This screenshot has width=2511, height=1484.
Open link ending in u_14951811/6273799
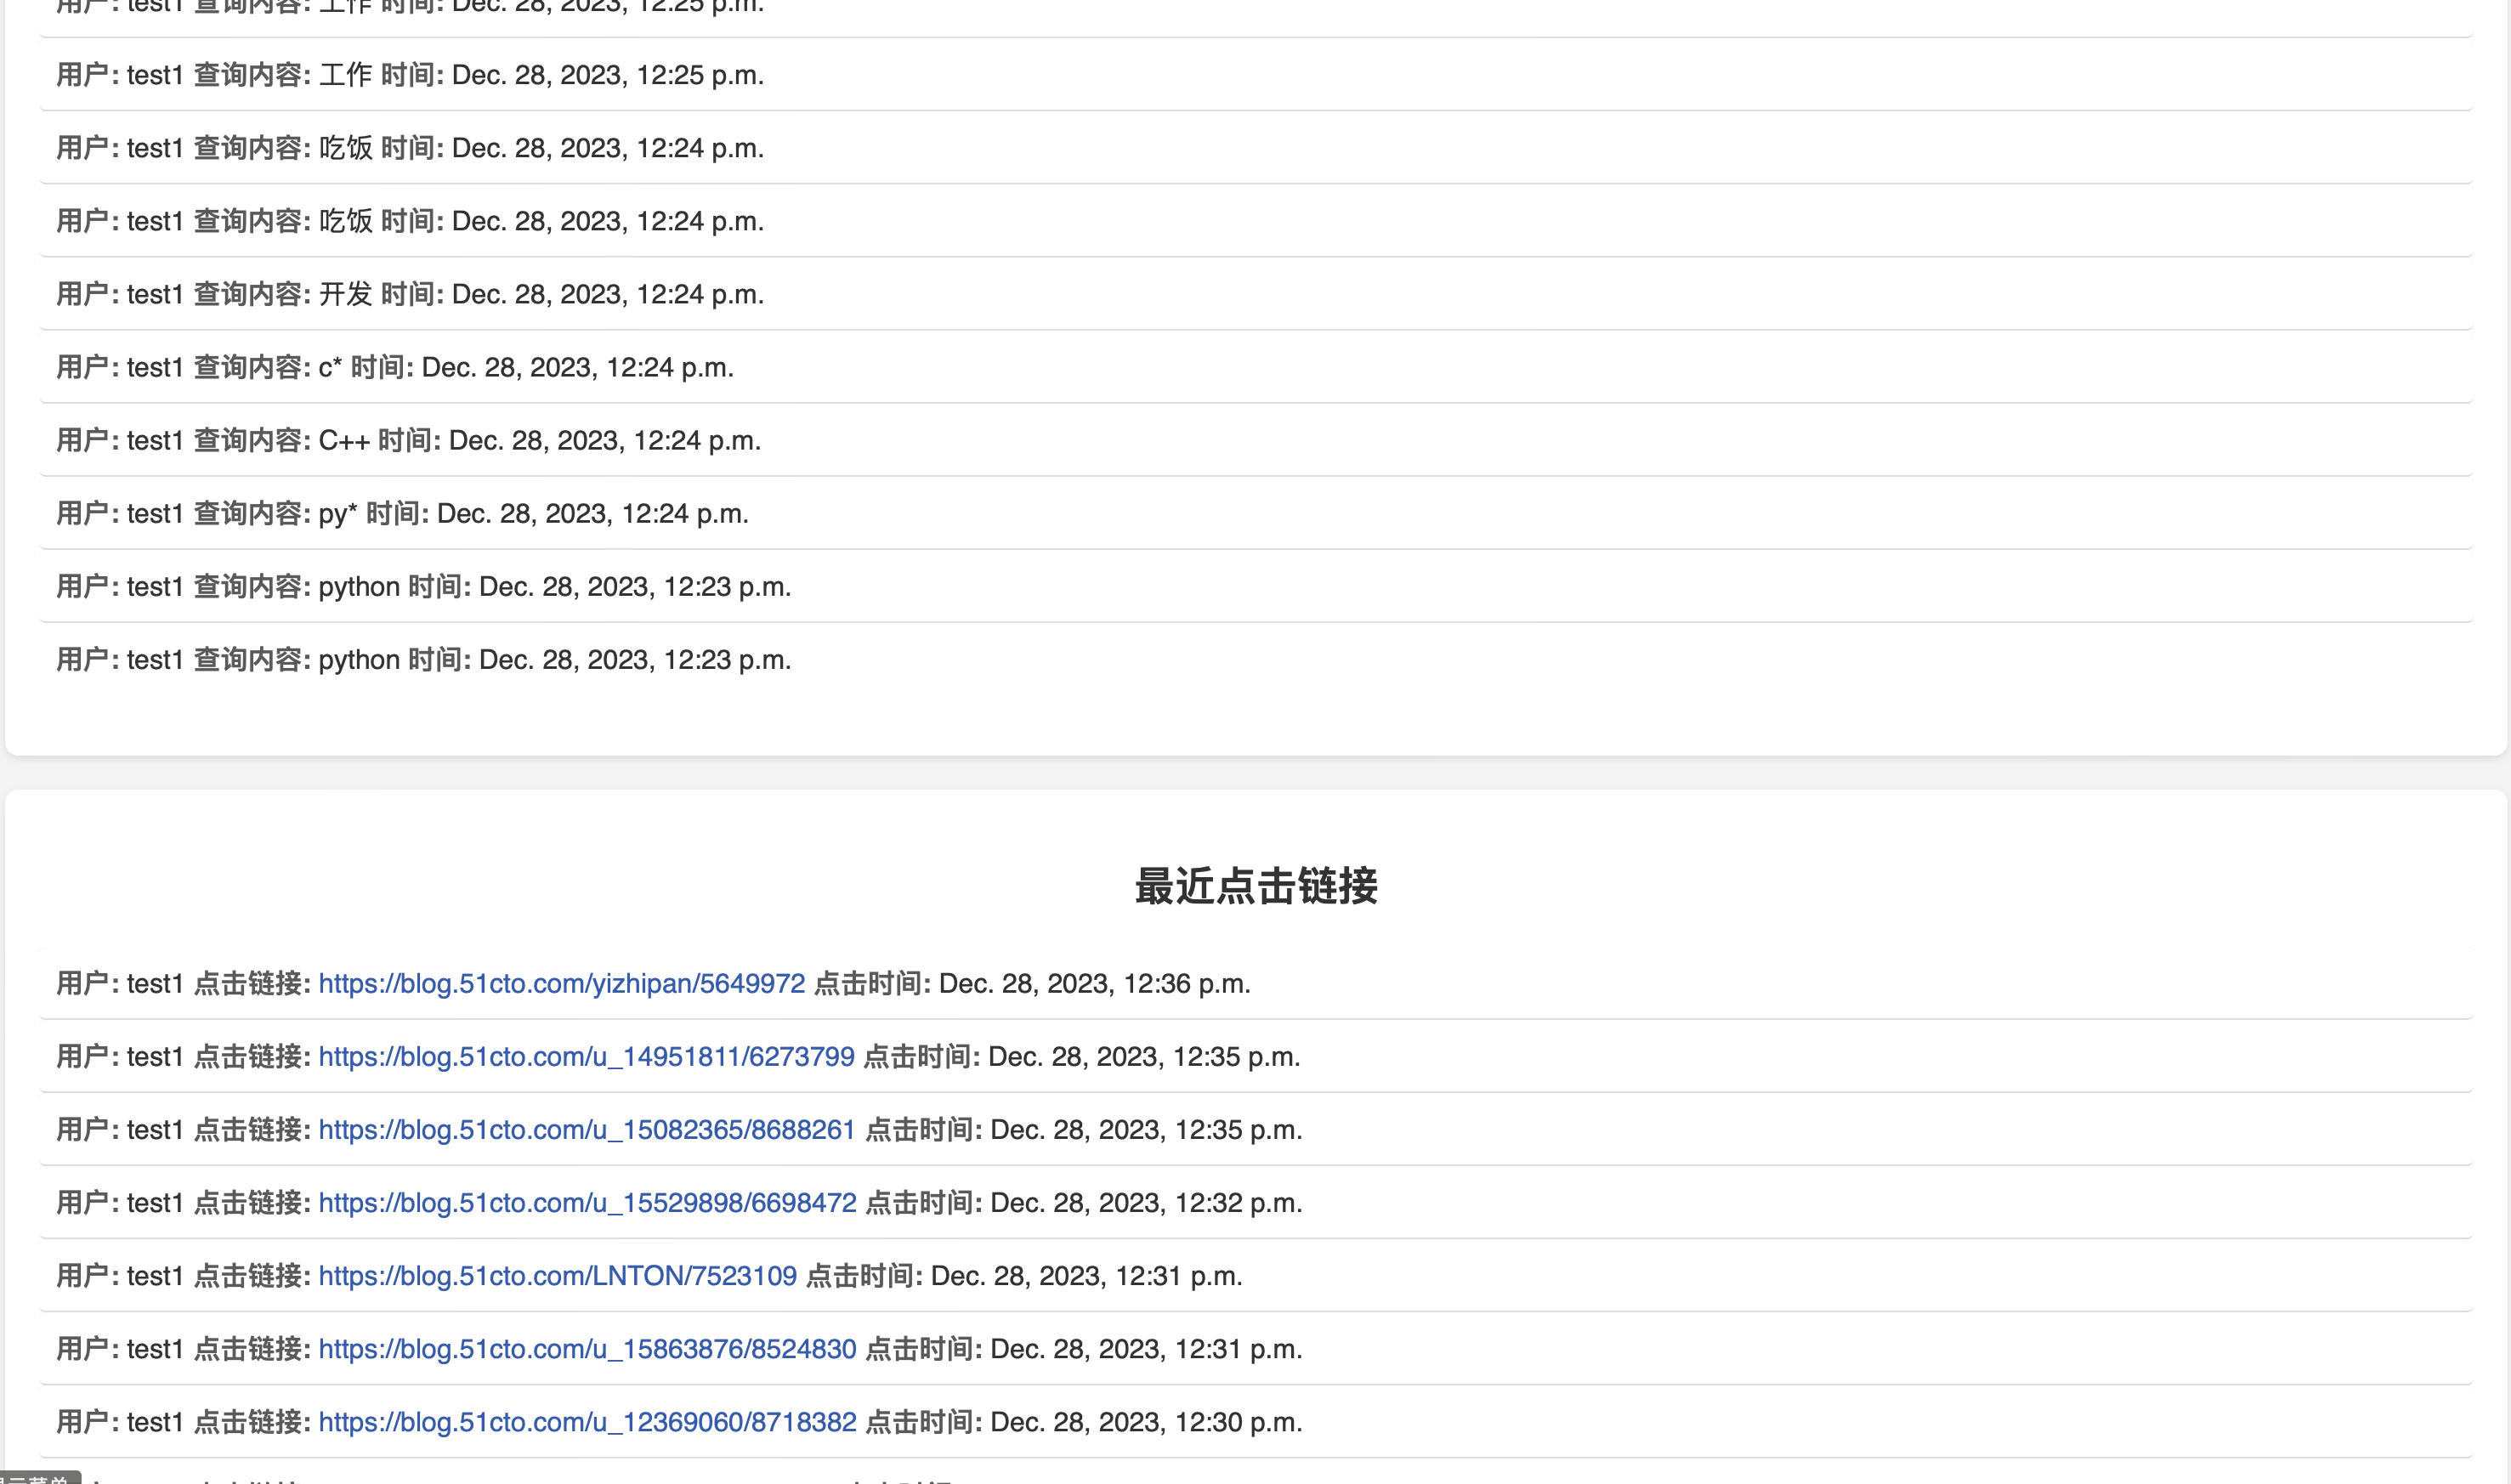586,1056
